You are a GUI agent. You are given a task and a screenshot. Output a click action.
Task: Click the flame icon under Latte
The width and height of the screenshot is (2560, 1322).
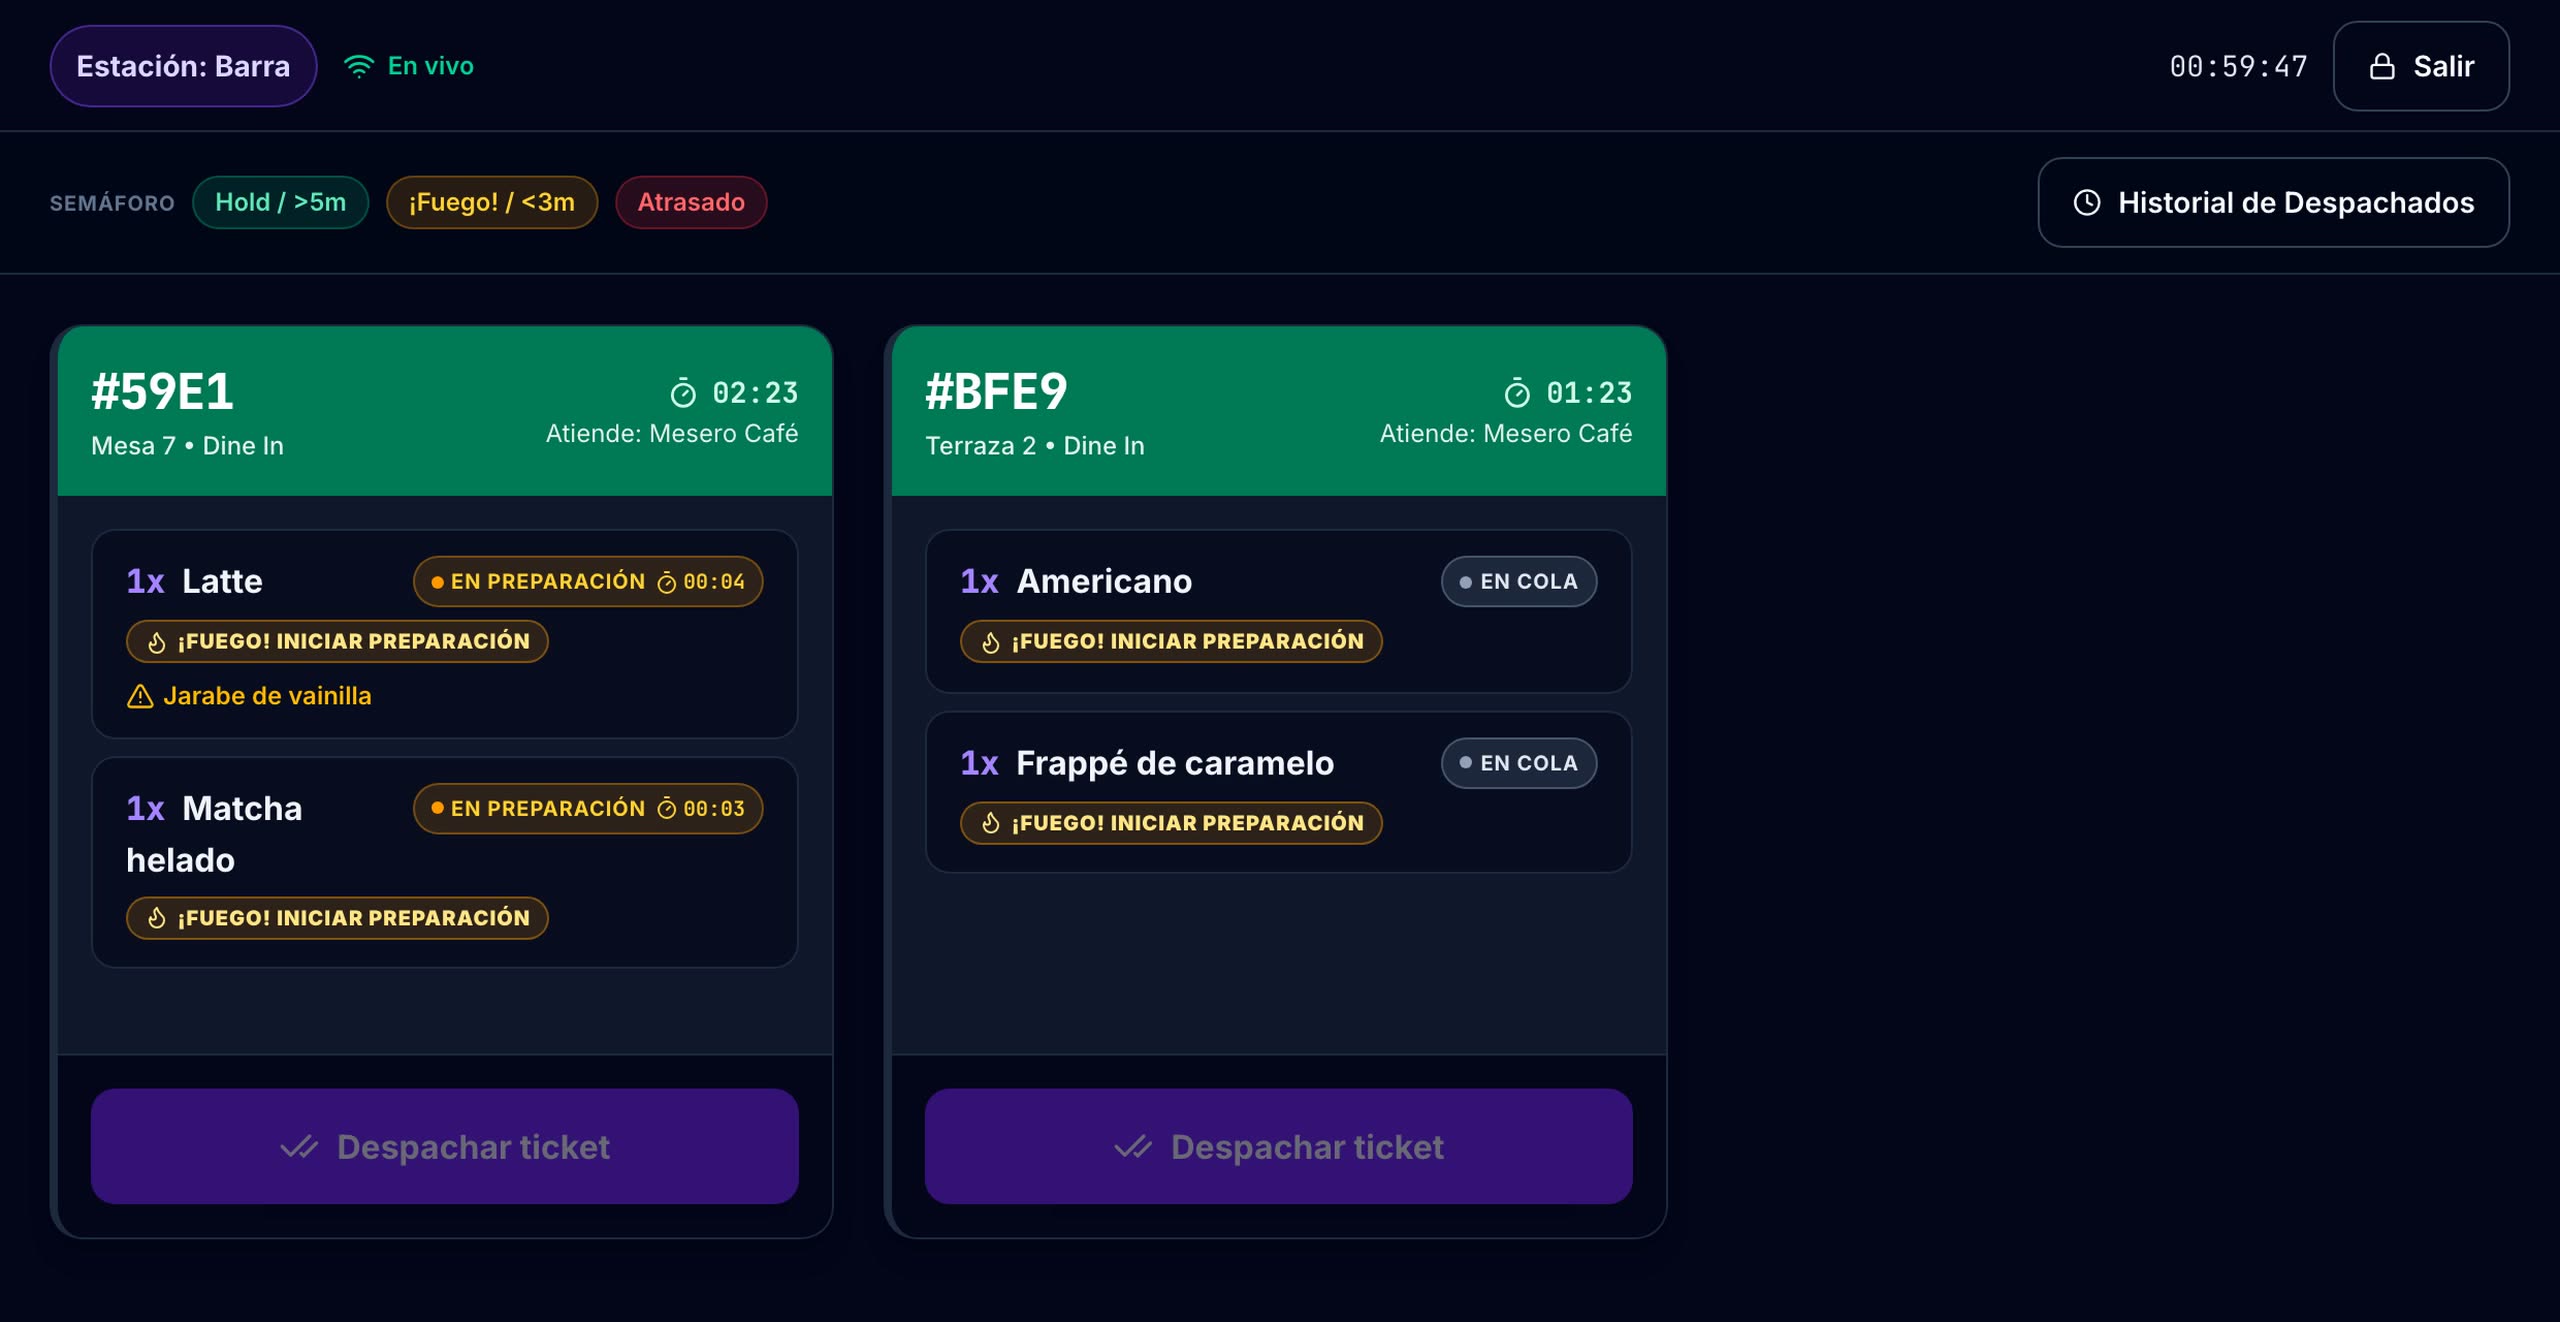click(x=157, y=642)
